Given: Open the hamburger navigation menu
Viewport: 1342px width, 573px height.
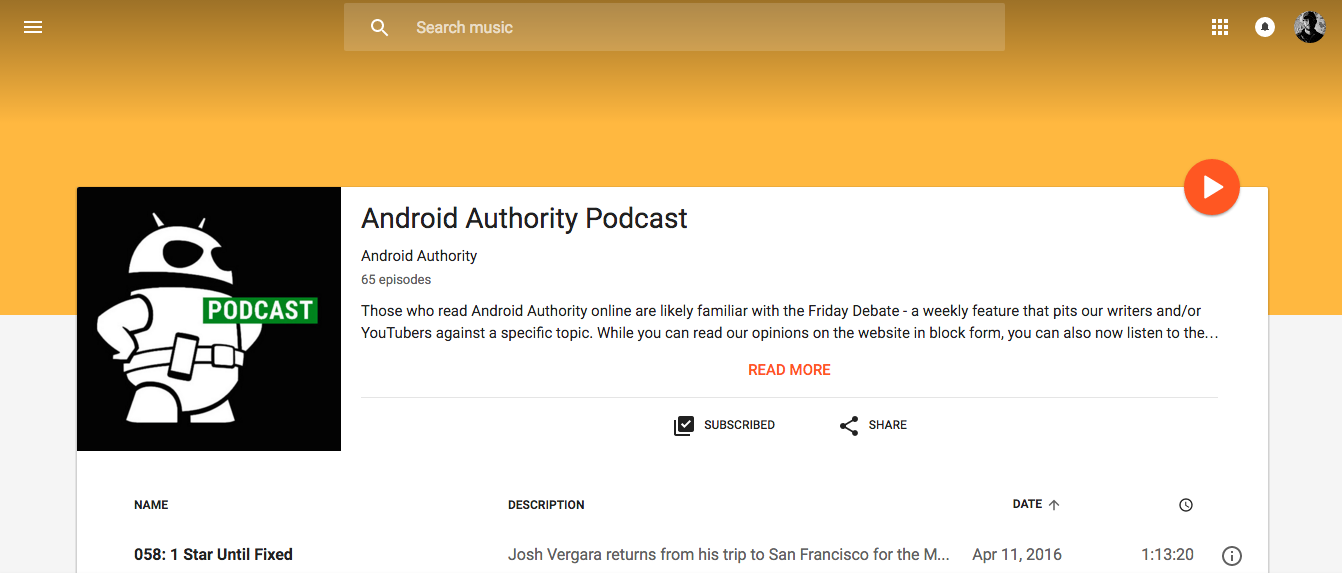Looking at the screenshot, I should click(33, 27).
